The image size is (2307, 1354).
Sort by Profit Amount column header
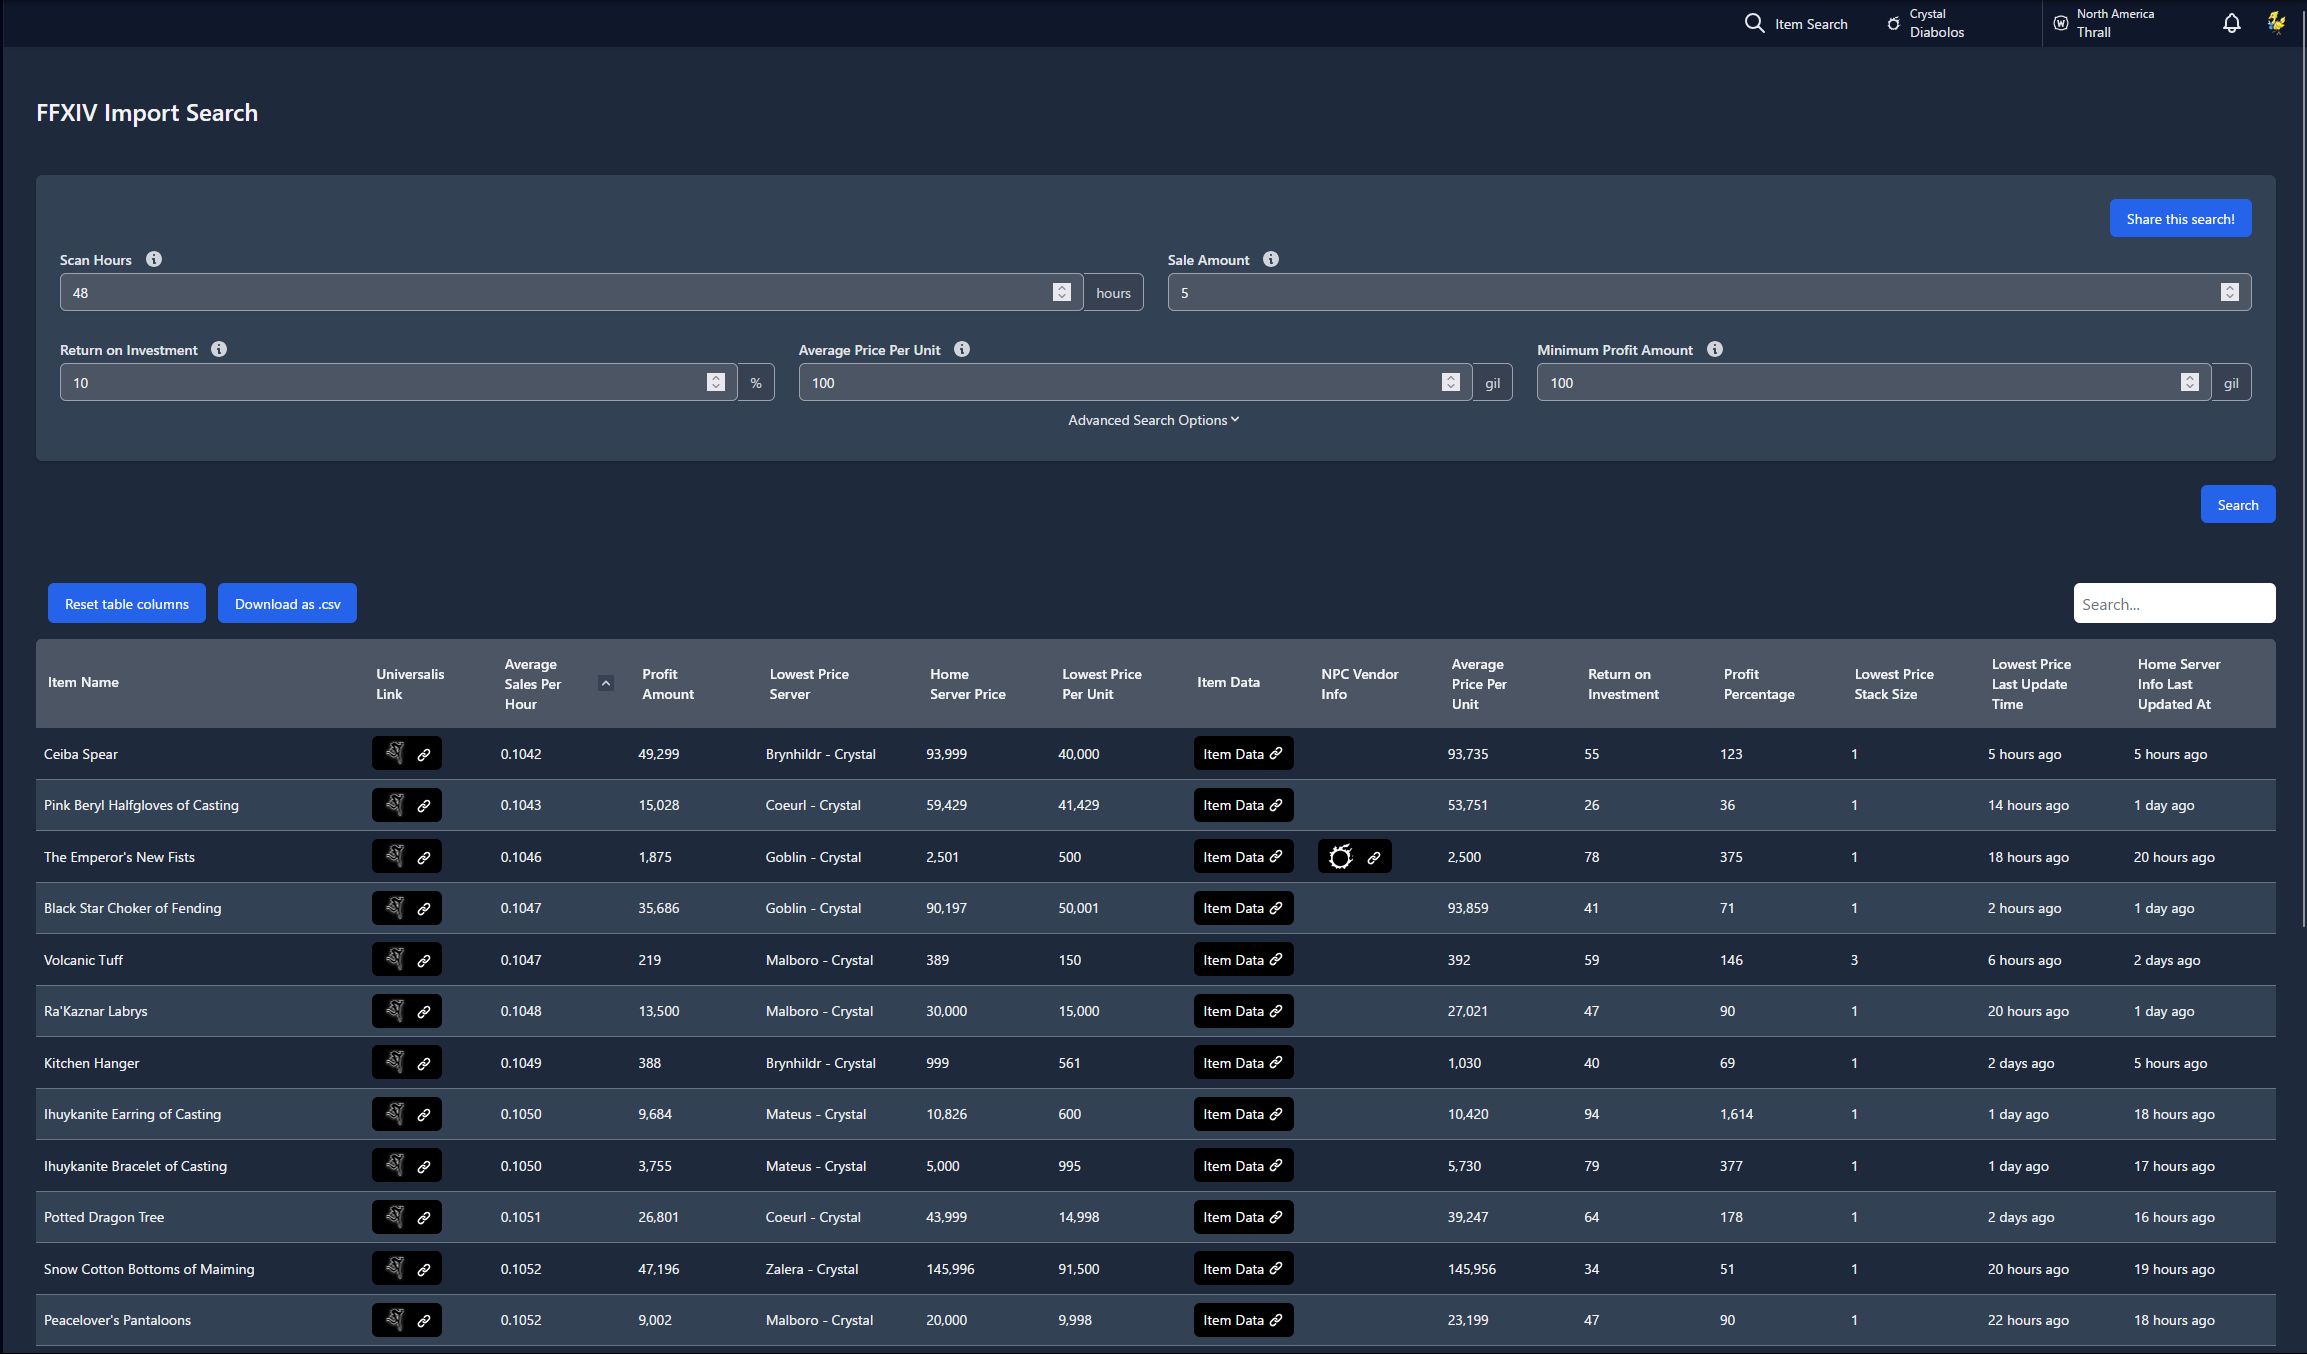point(667,684)
